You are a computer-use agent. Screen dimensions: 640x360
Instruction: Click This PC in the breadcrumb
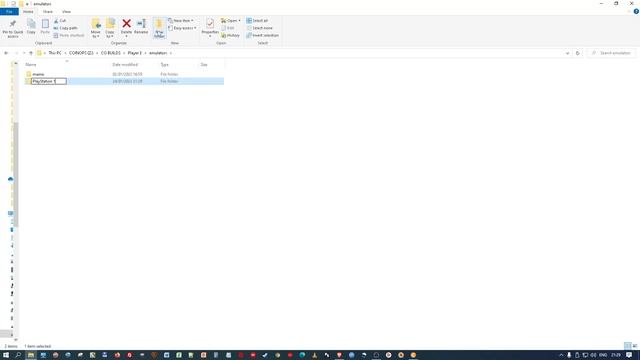tap(55, 53)
